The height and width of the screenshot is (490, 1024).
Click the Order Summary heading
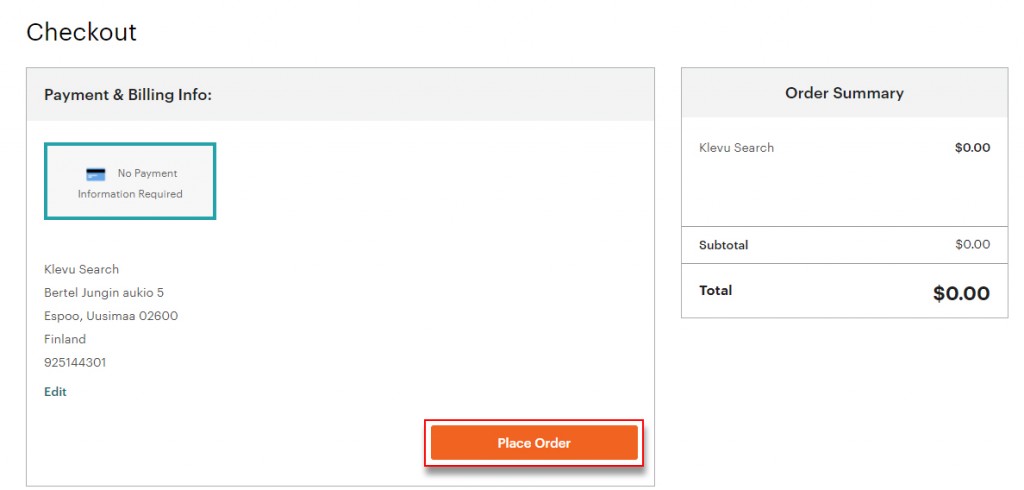844,93
